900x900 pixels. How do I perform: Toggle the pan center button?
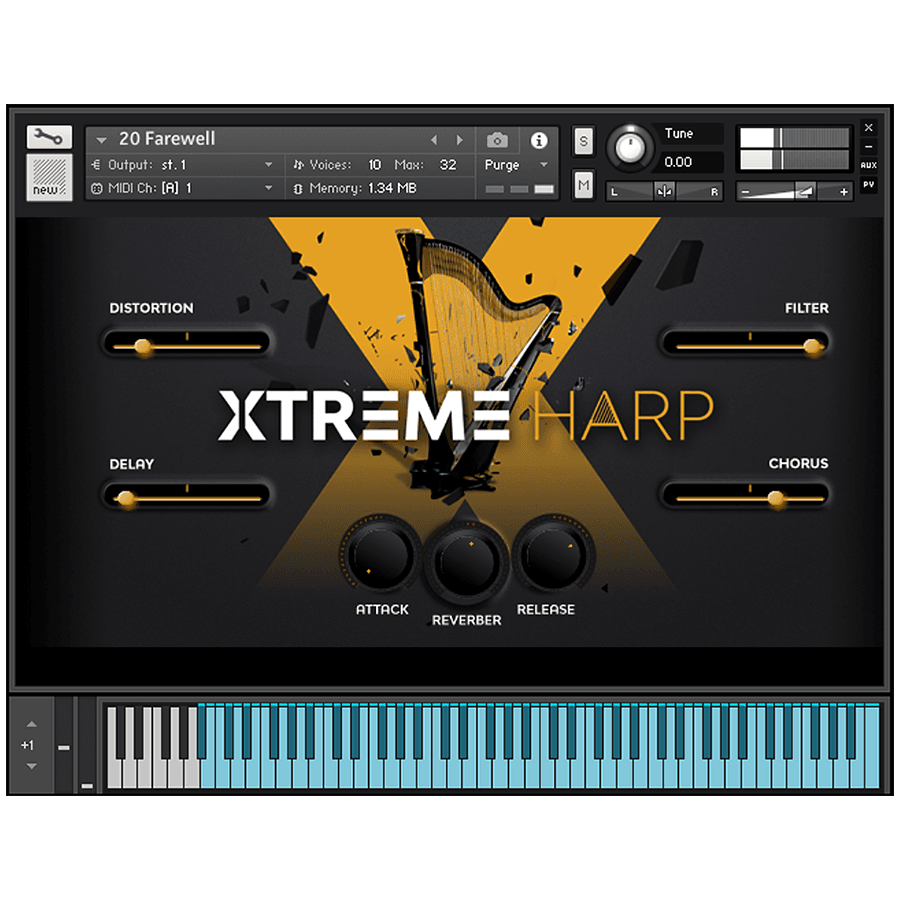[x=662, y=189]
